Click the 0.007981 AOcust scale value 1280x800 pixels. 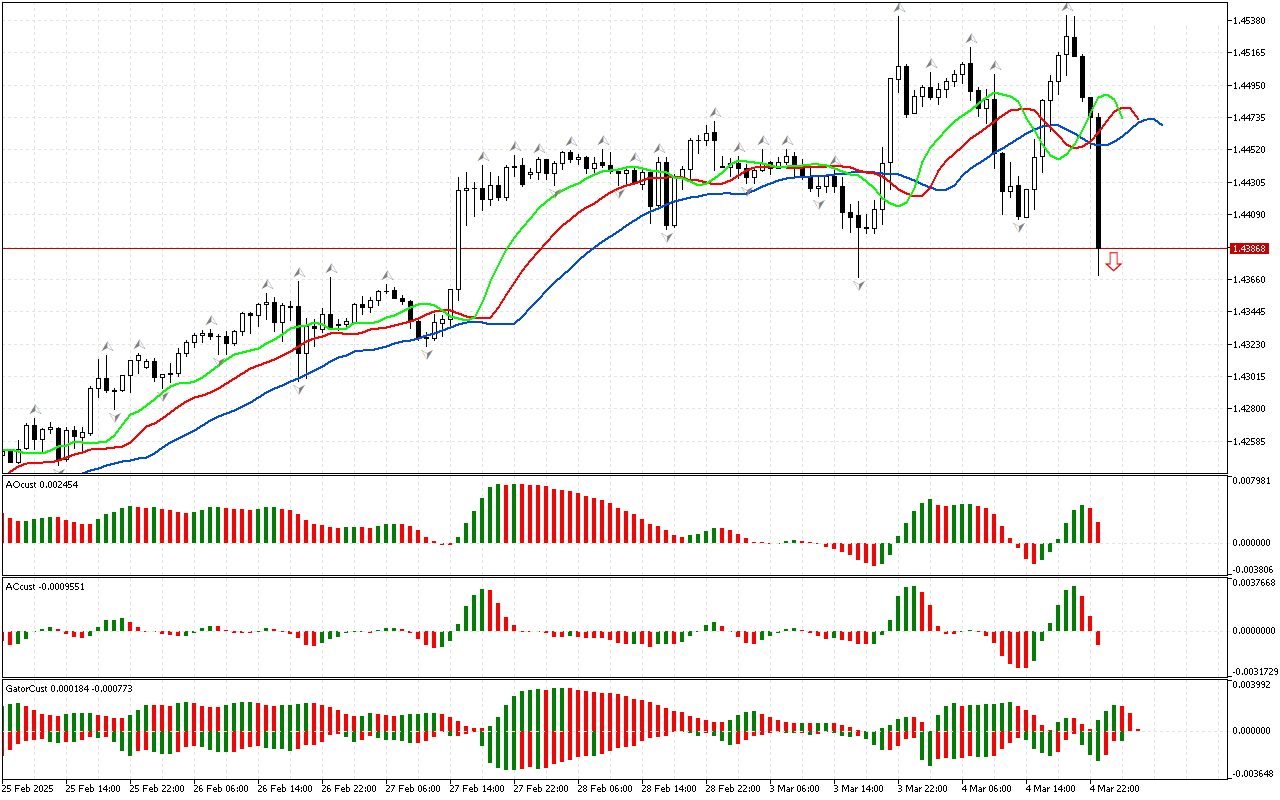[x=1253, y=481]
